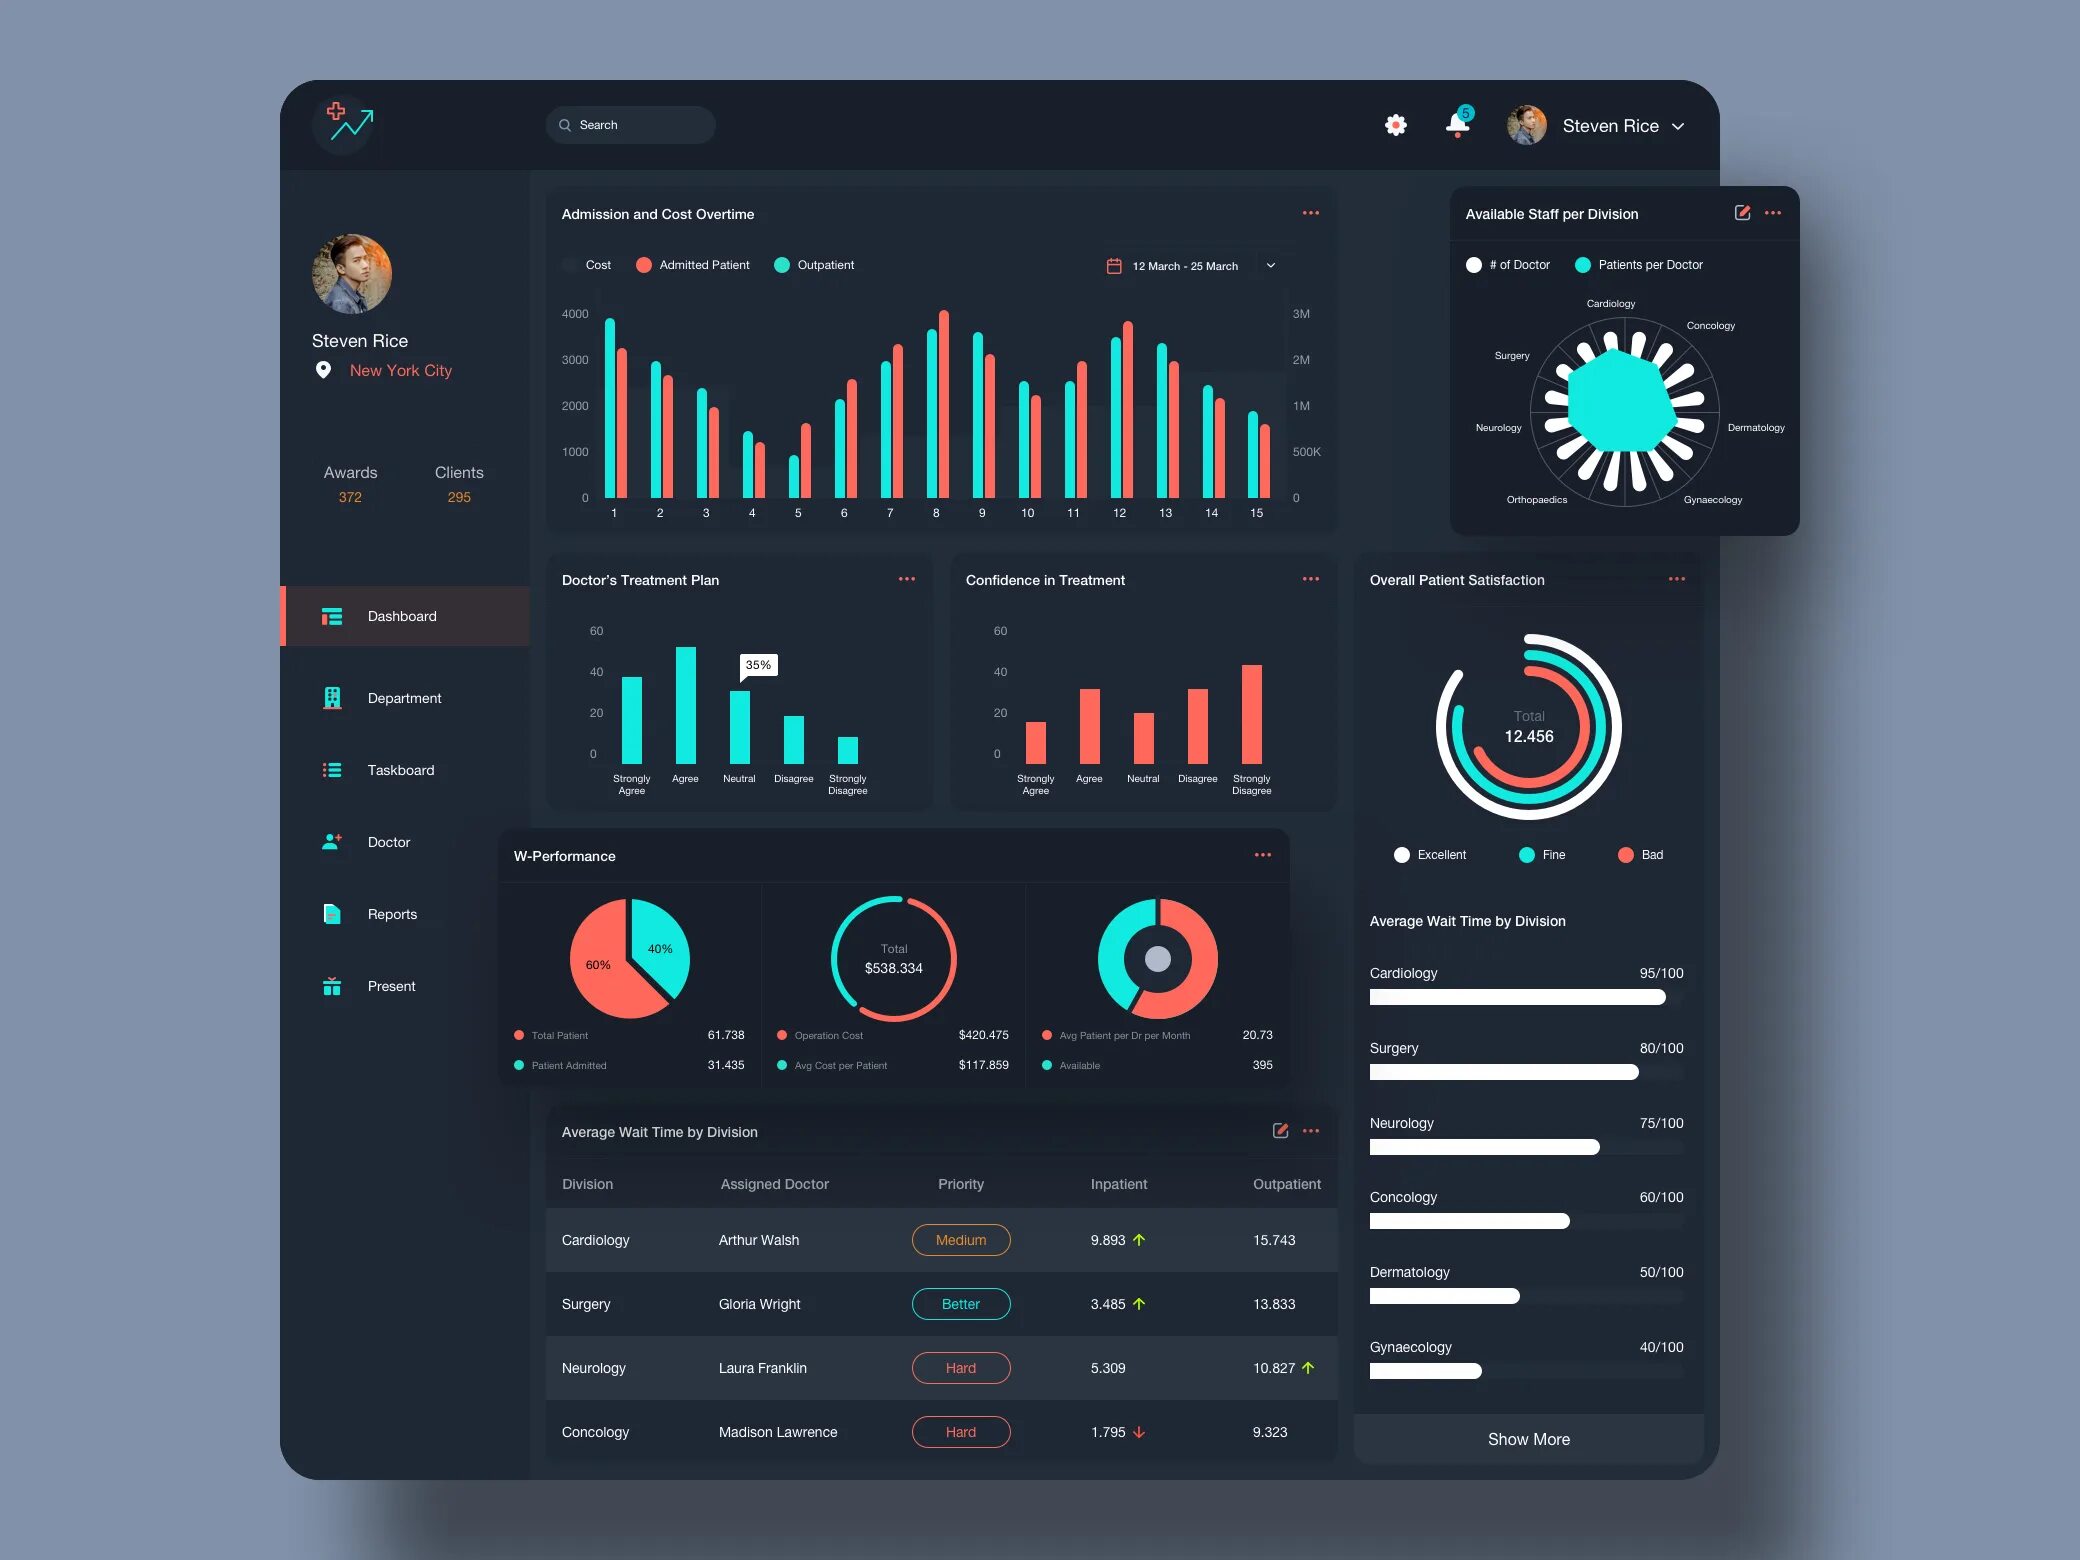This screenshot has height=1560, width=2080.
Task: Select the Department menu item
Action: point(405,695)
